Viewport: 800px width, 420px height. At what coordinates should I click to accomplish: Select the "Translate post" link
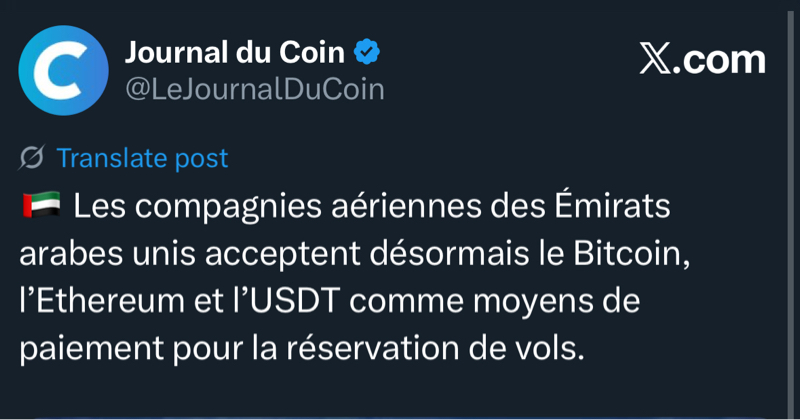pyautogui.click(x=142, y=157)
